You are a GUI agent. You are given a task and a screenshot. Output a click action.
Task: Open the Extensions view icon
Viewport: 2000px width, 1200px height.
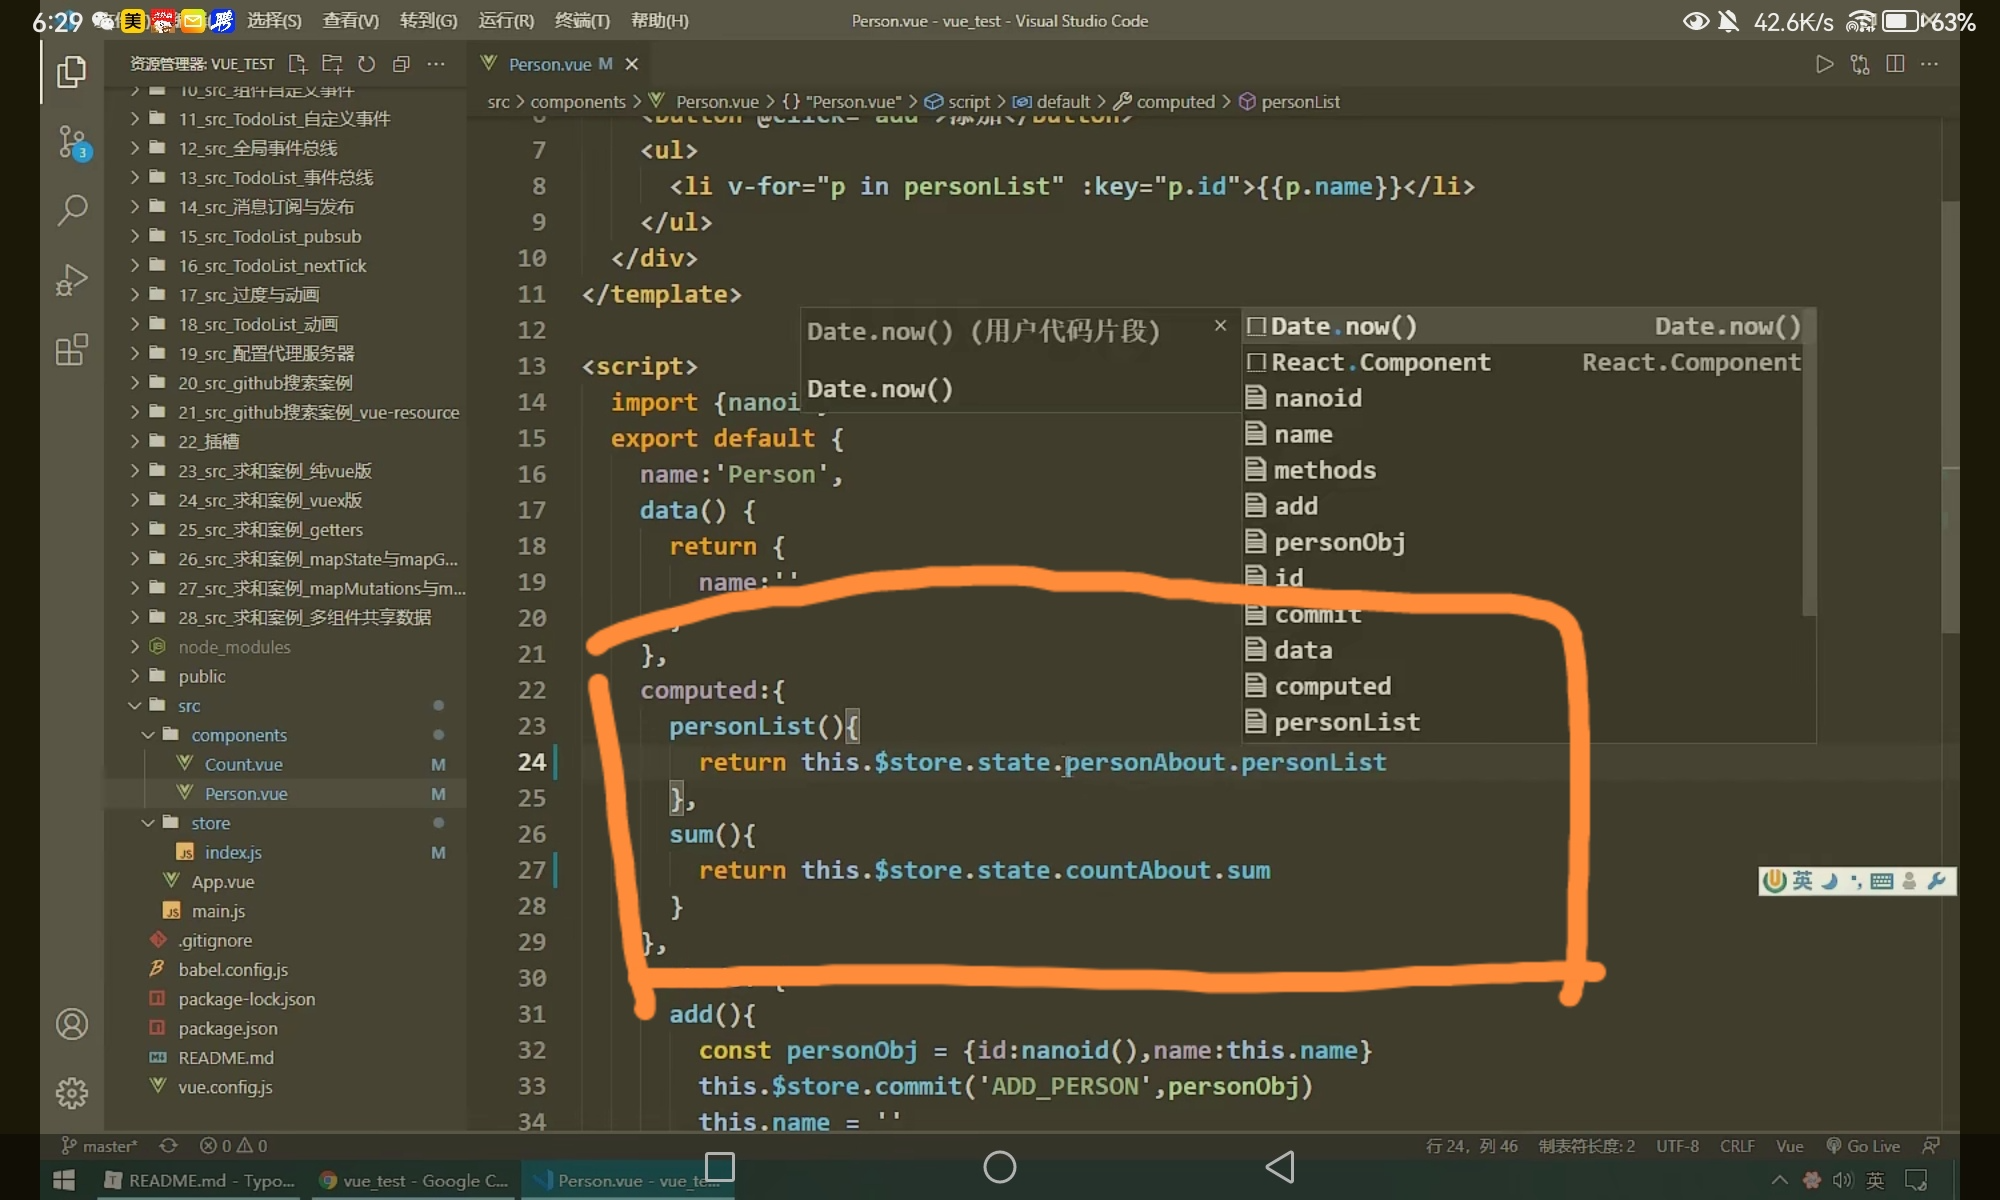72,350
